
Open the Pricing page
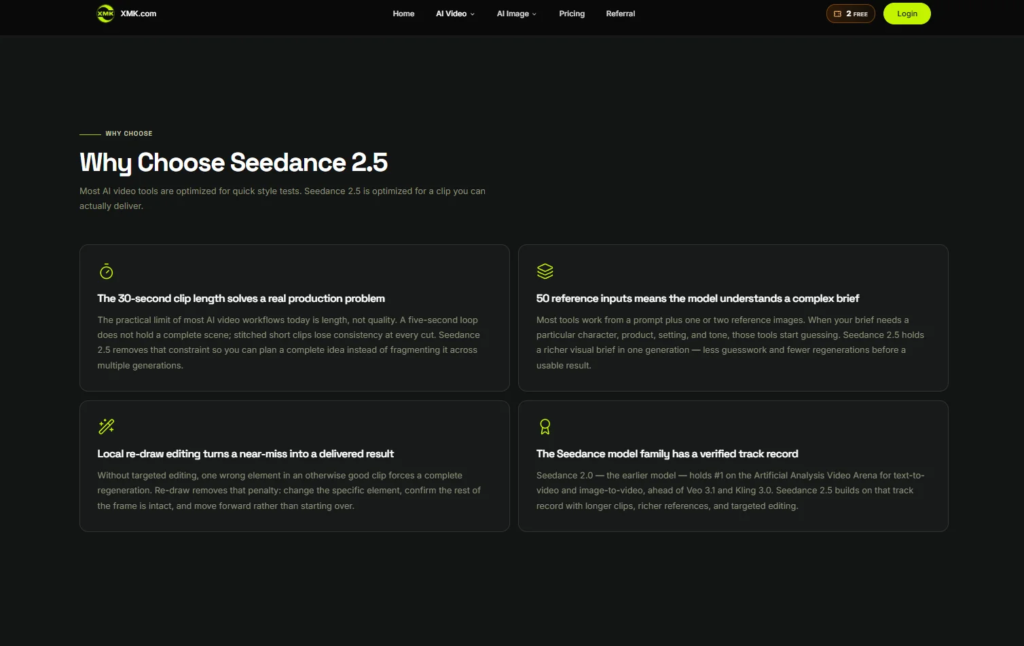pos(571,14)
